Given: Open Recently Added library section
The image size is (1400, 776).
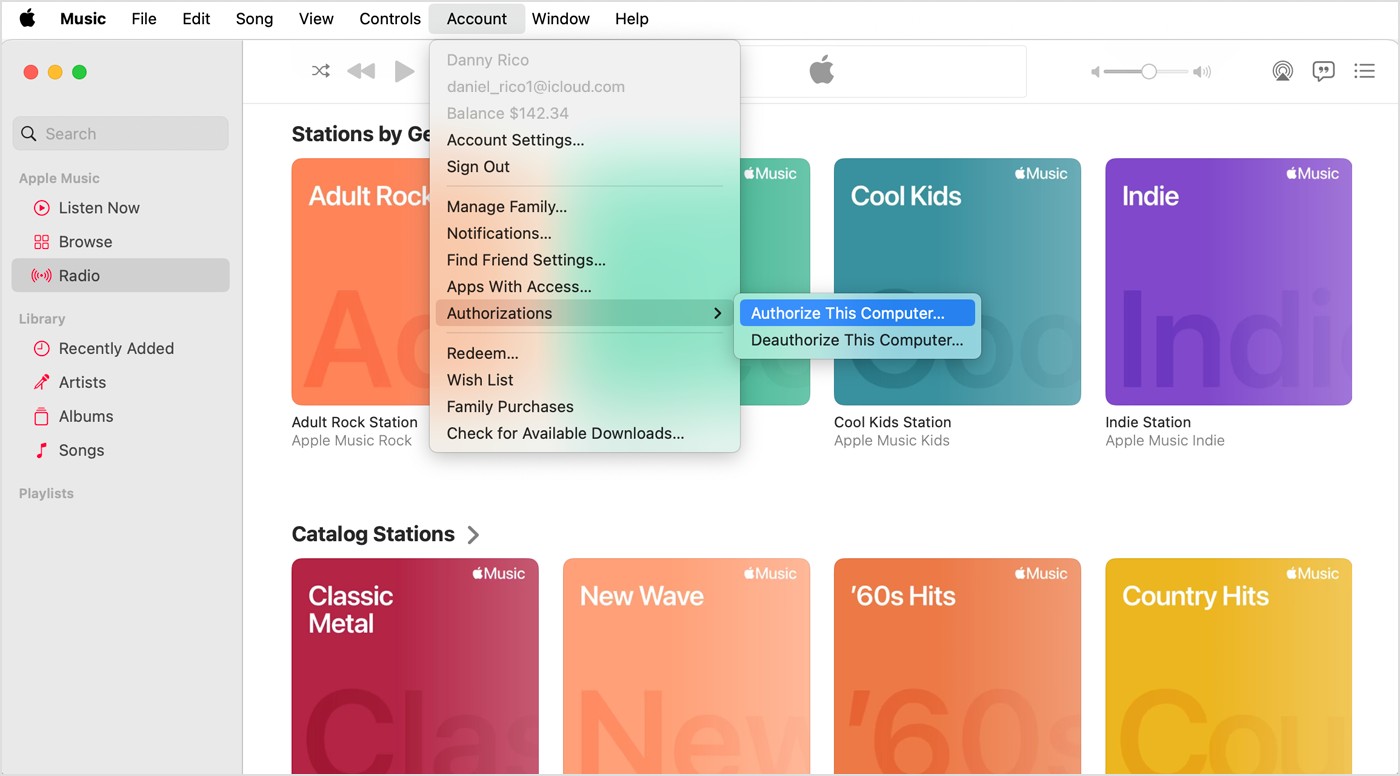Looking at the screenshot, I should click(120, 348).
